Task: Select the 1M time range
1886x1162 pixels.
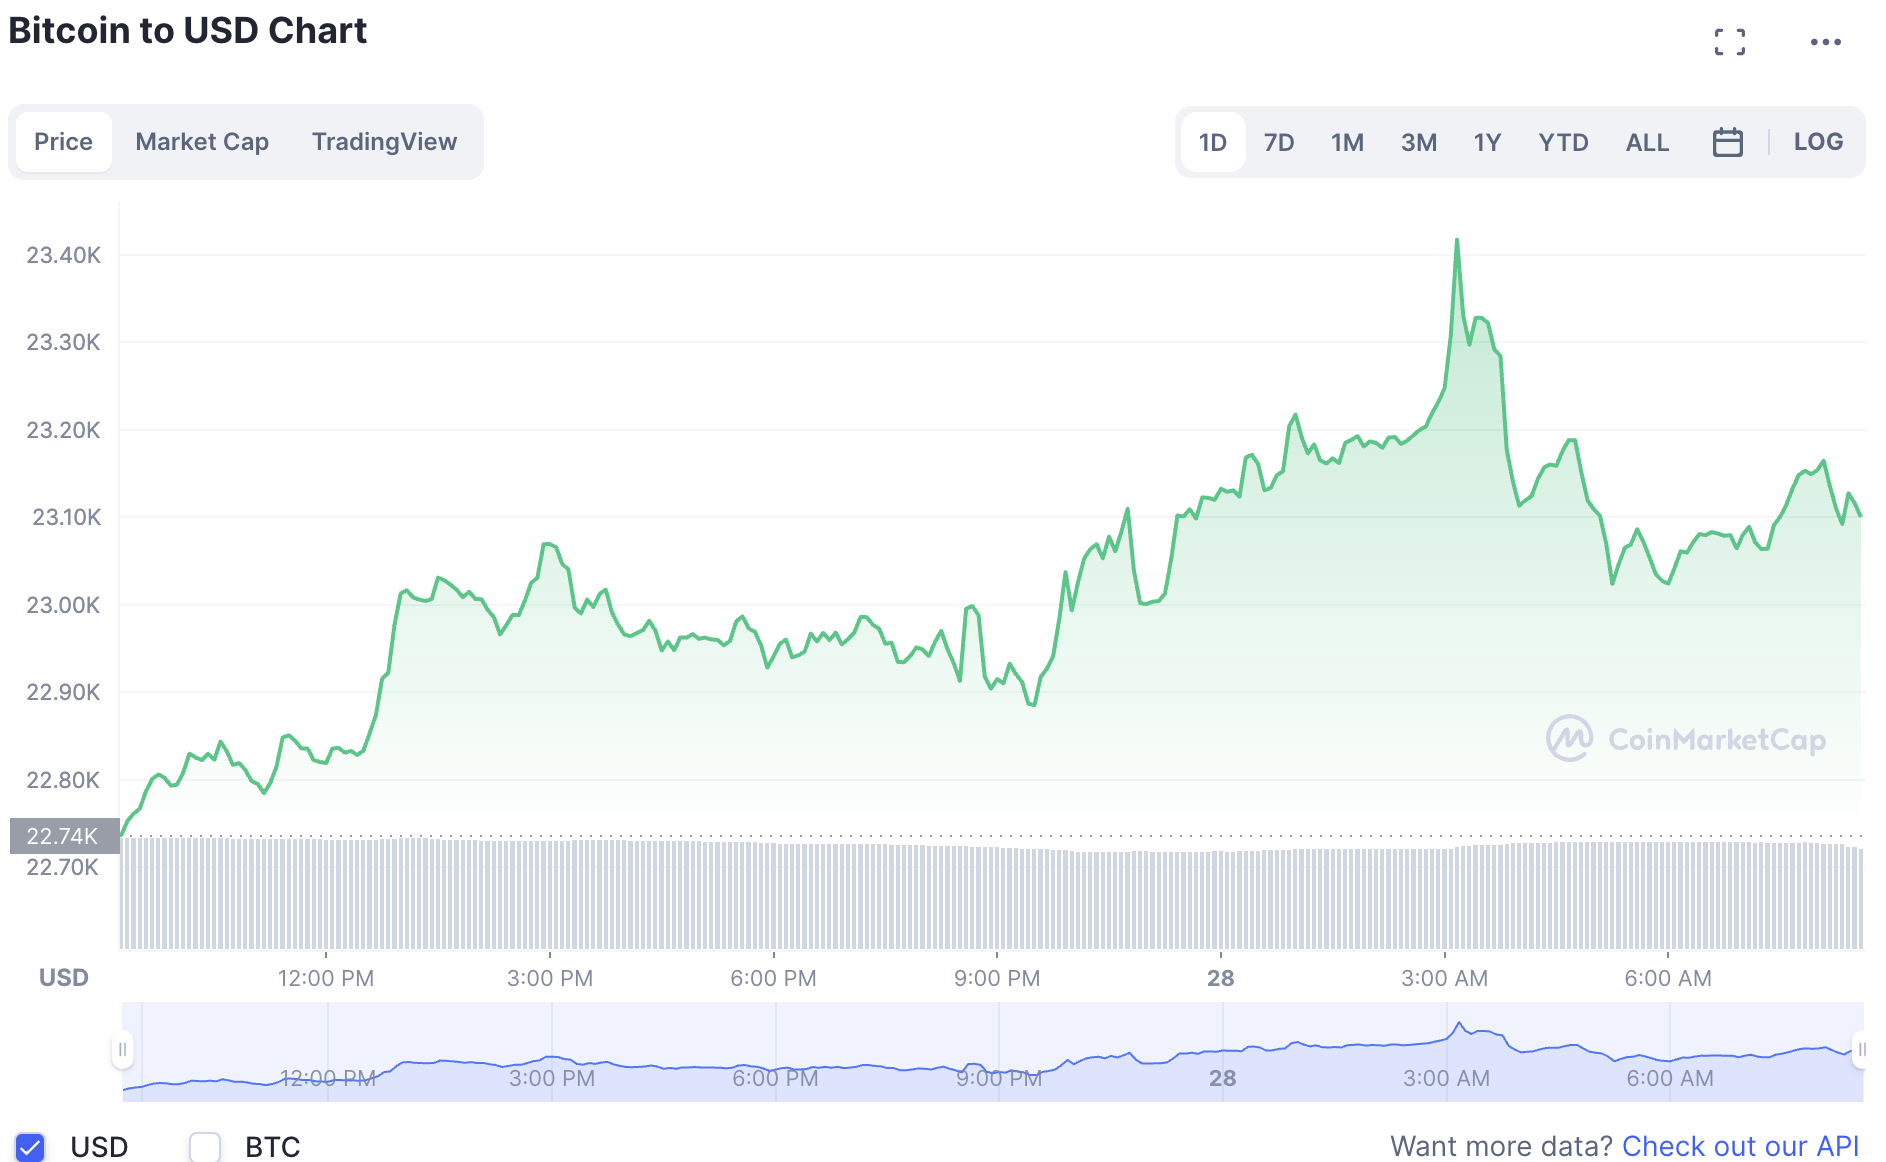Action: coord(1347,142)
